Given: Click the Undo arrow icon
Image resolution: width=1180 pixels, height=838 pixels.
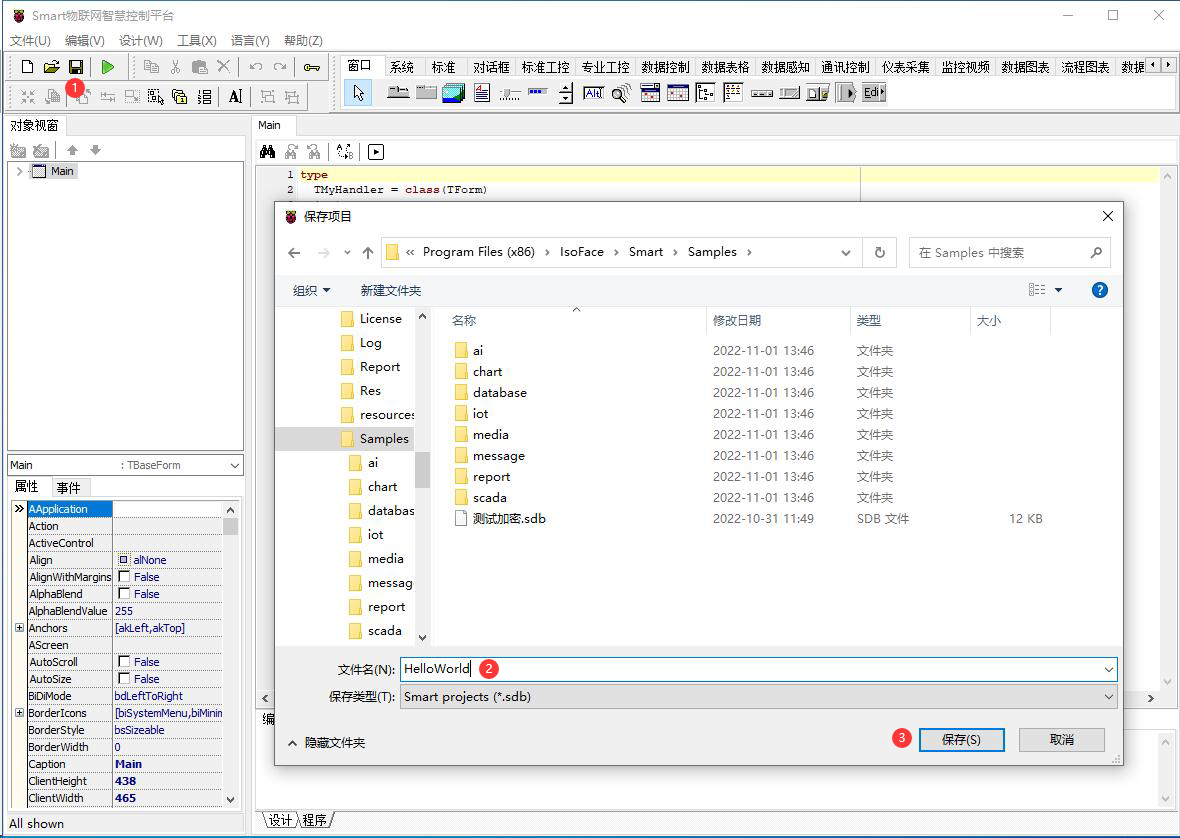Looking at the screenshot, I should (x=256, y=67).
